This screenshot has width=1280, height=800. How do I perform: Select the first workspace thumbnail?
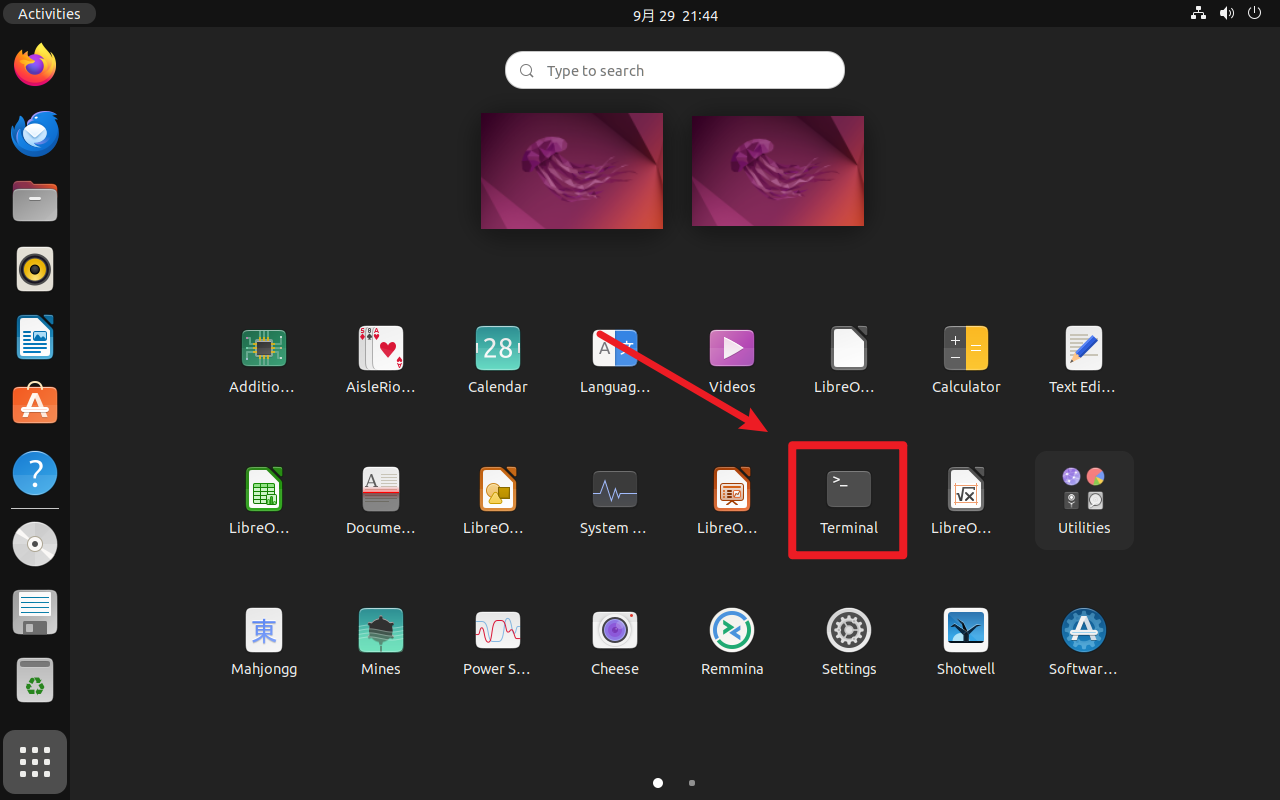click(x=572, y=171)
